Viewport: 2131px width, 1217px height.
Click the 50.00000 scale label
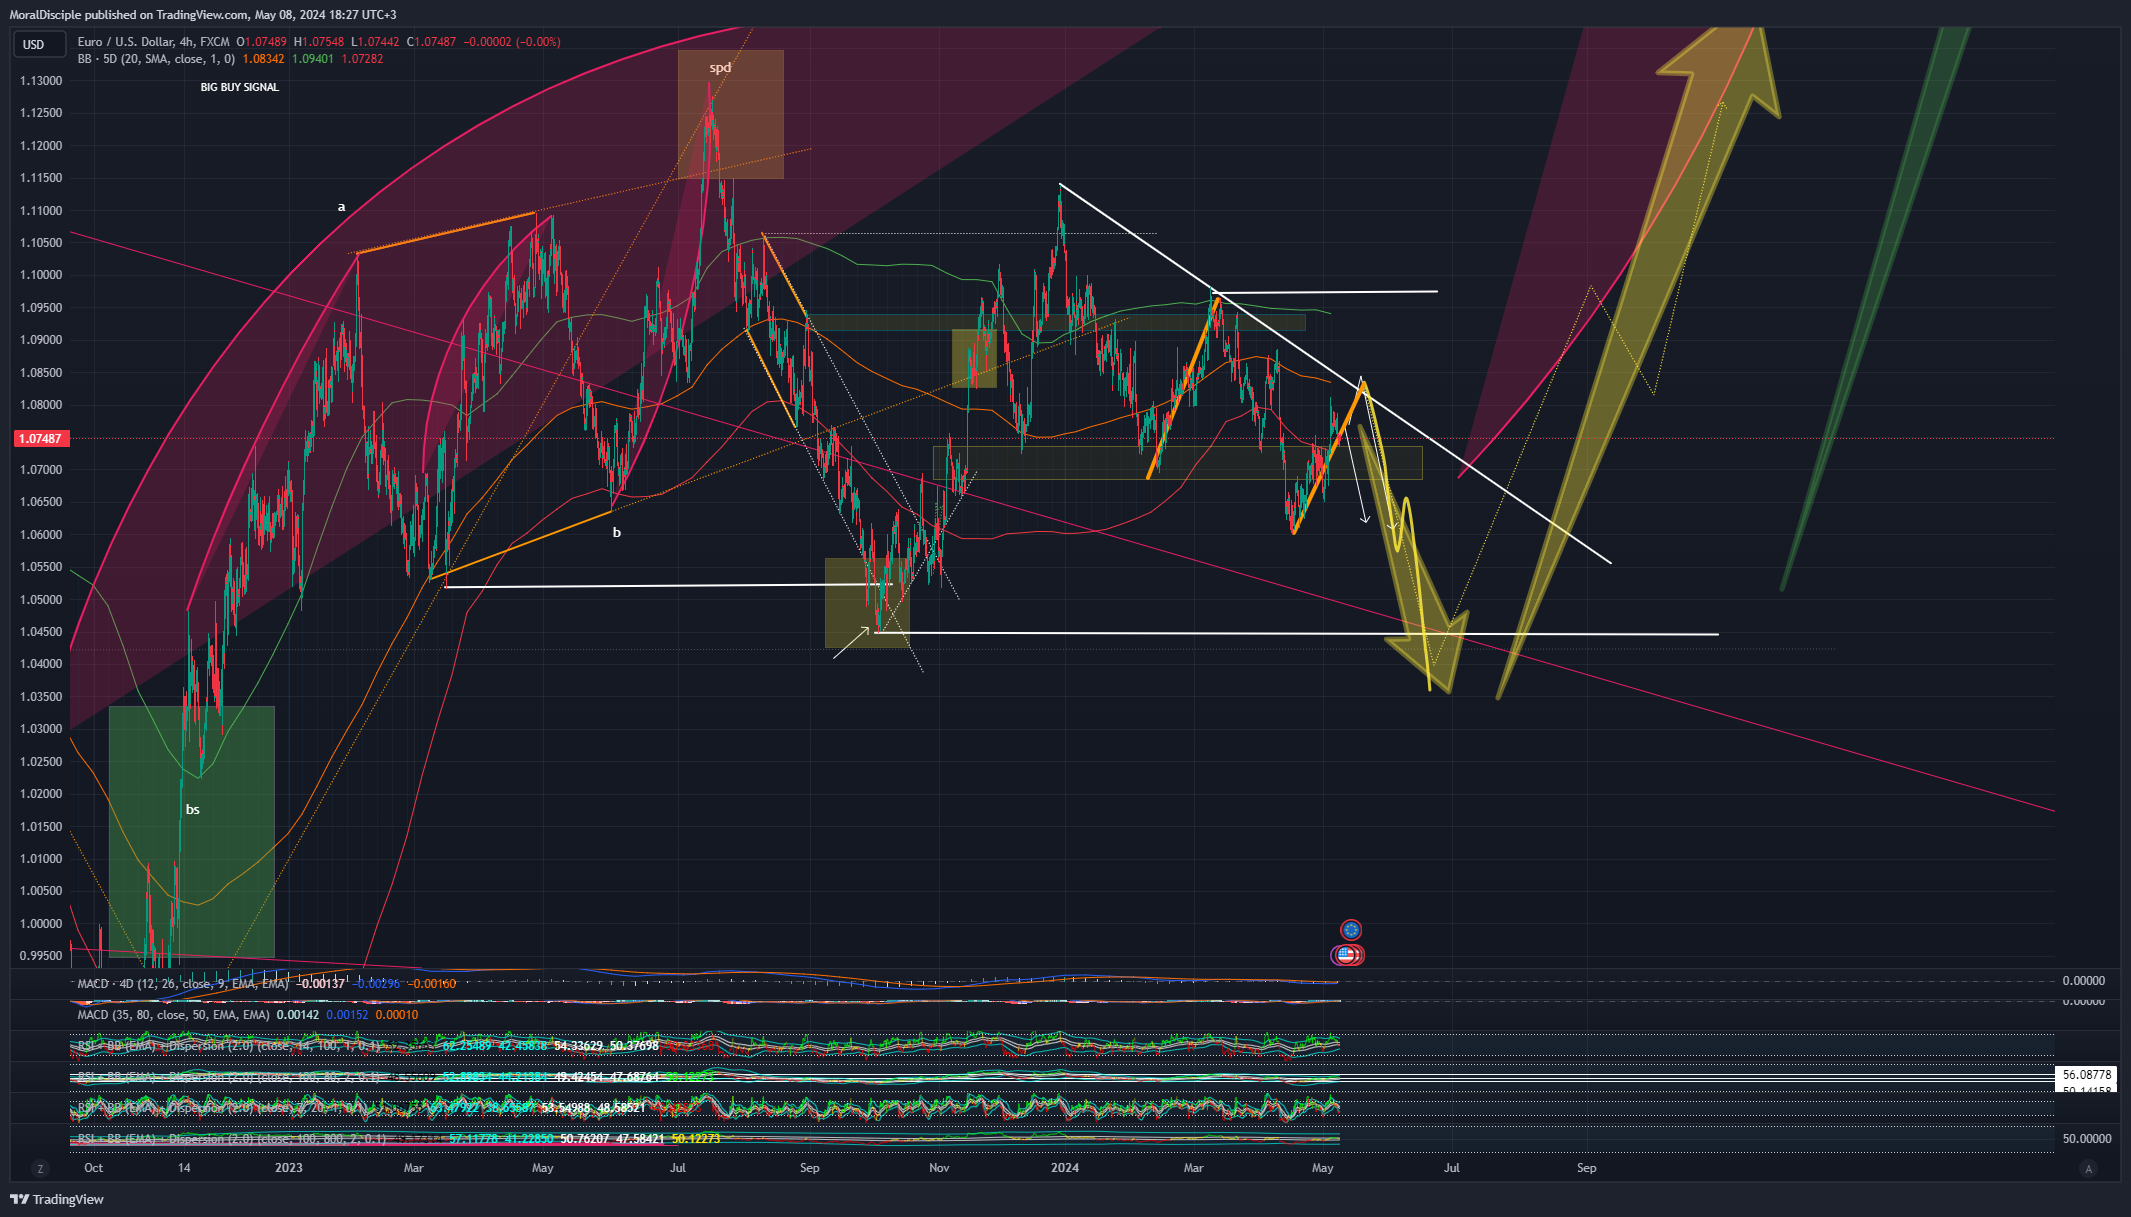click(2087, 1139)
